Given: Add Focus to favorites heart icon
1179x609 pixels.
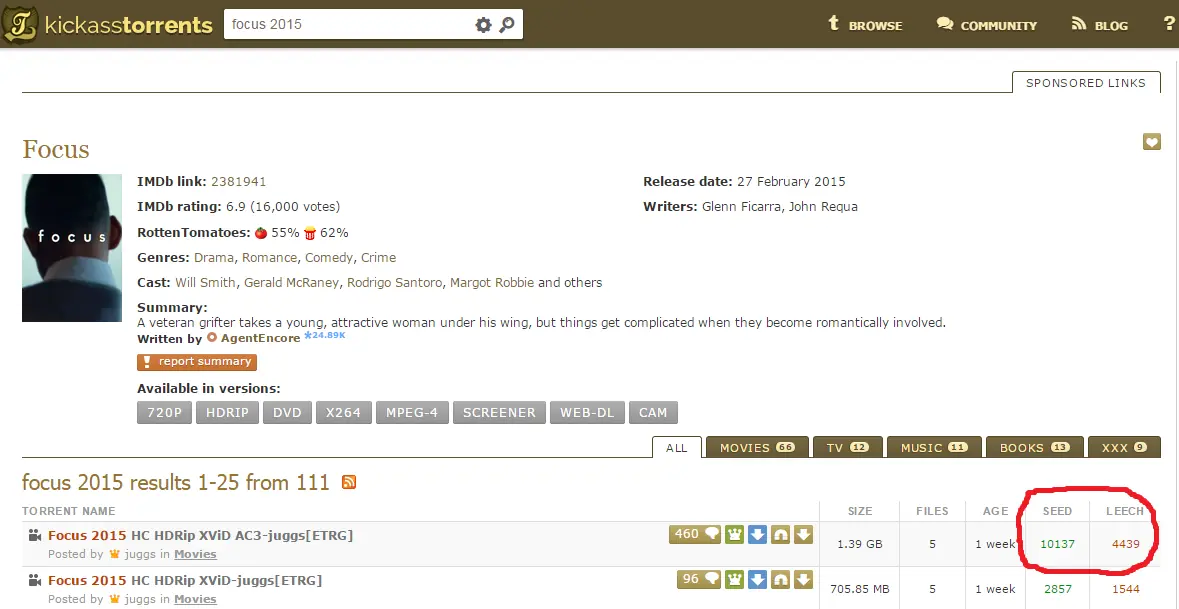Looking at the screenshot, I should tap(1151, 141).
